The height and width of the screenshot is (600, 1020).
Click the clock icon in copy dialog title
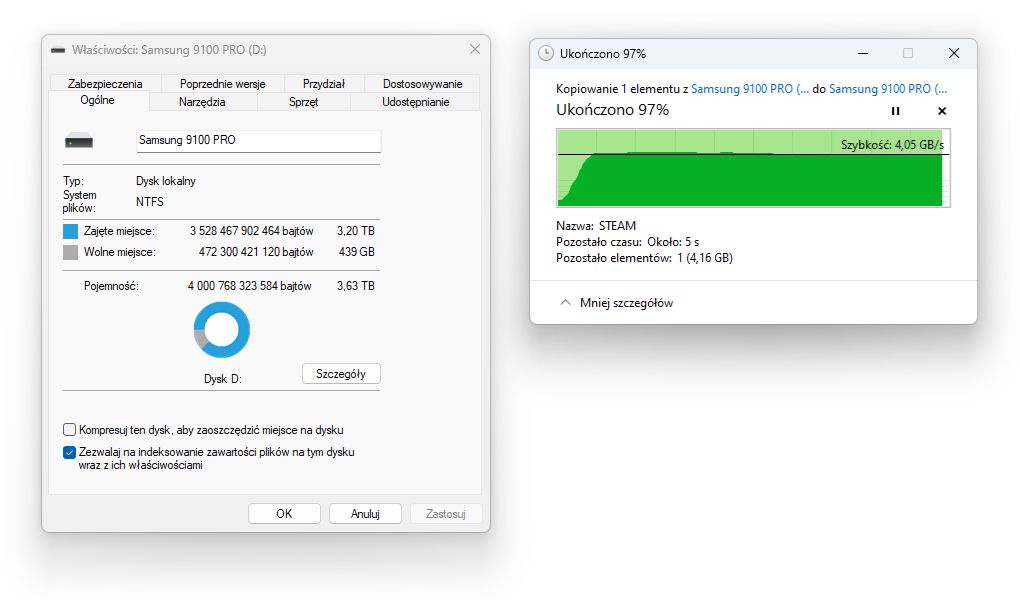pos(546,53)
